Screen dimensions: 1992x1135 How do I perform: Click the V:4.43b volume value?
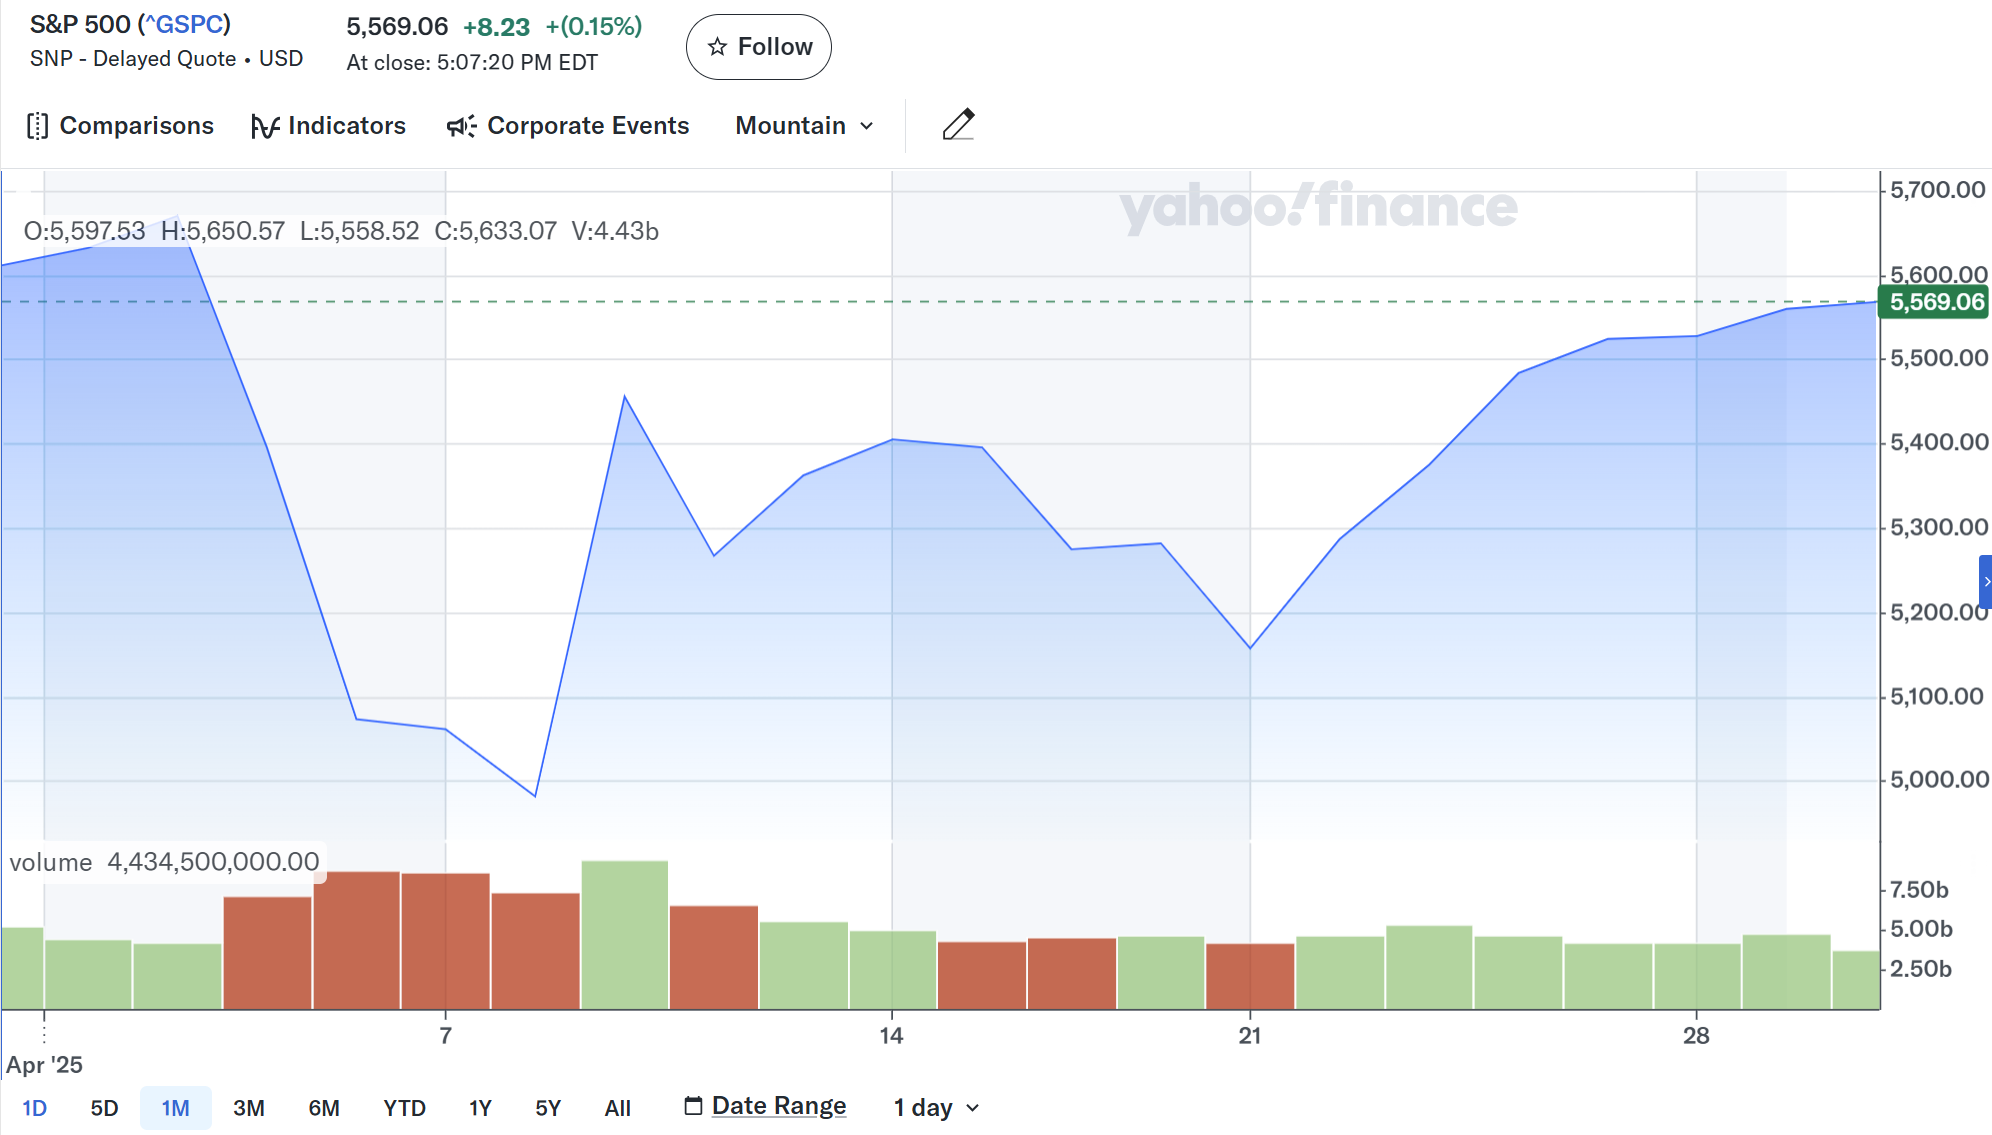[x=615, y=231]
